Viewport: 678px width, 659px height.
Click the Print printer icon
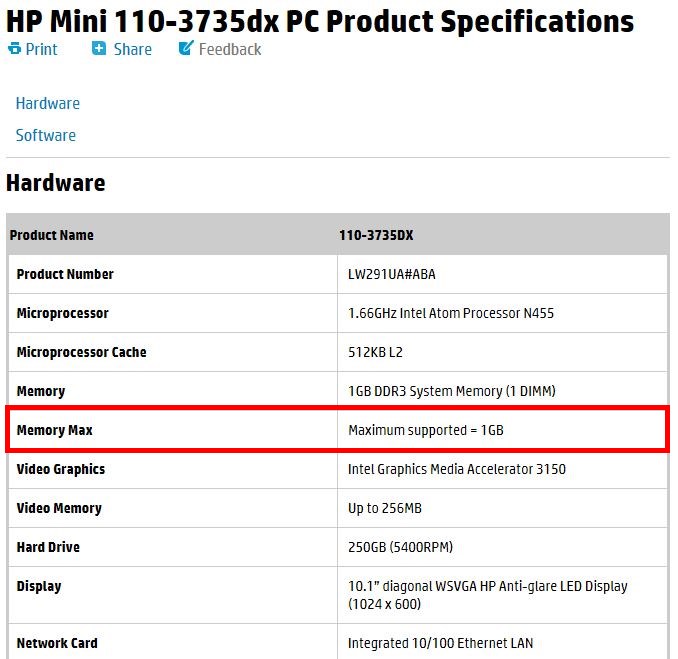(14, 48)
